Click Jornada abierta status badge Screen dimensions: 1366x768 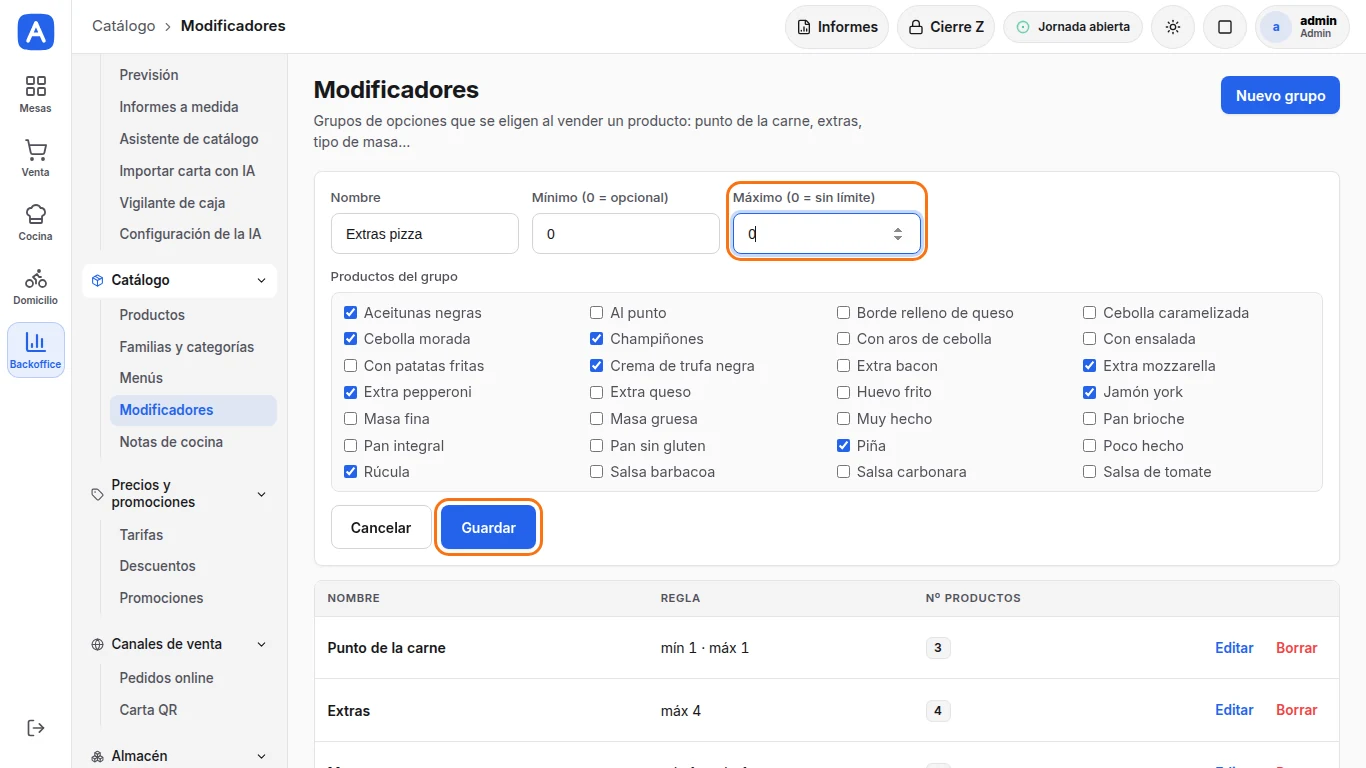[x=1073, y=27]
